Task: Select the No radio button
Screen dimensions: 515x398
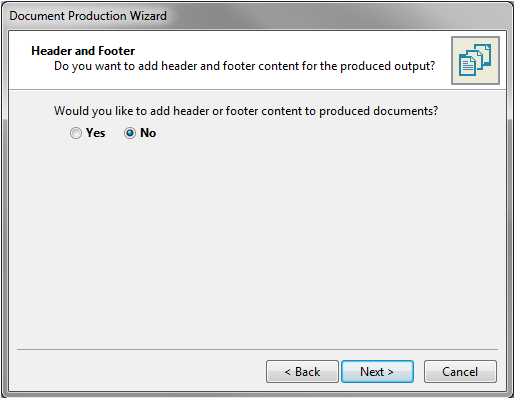Action: (x=130, y=133)
